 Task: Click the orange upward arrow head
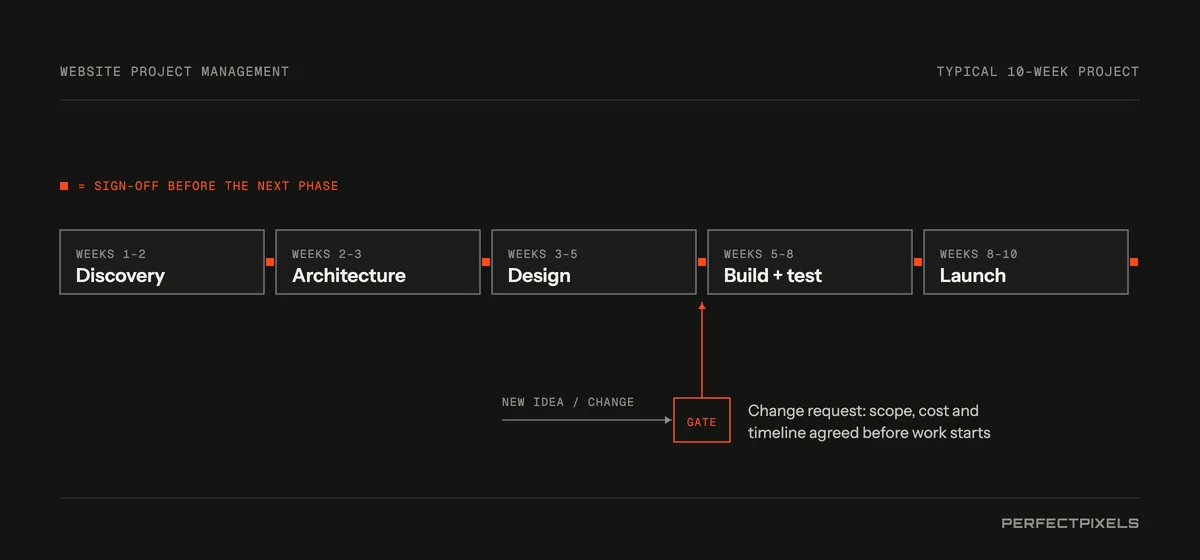[x=702, y=306]
